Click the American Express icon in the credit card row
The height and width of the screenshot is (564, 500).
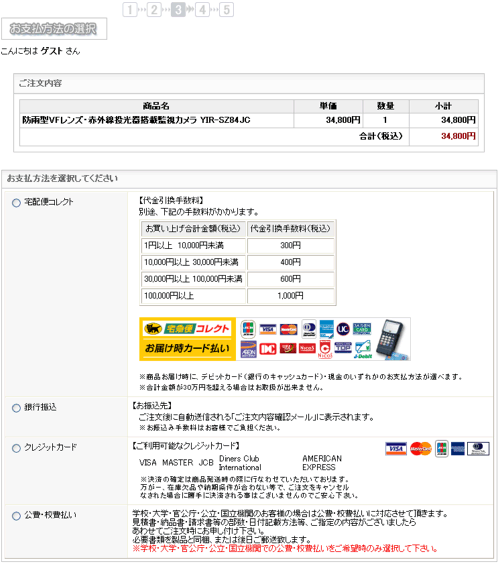(x=458, y=449)
